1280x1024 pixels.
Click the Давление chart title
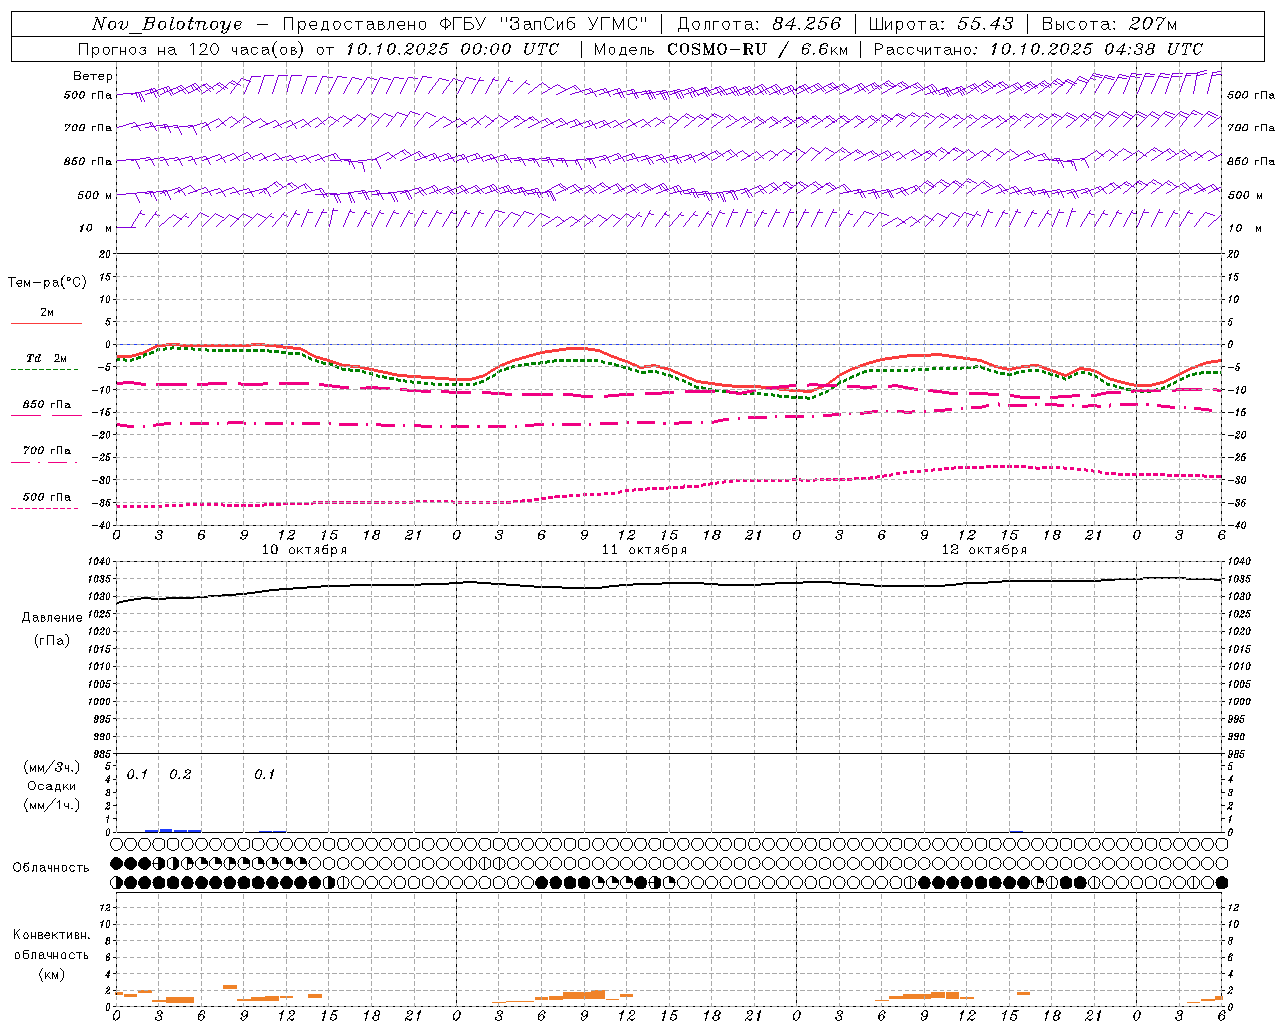click(52, 618)
